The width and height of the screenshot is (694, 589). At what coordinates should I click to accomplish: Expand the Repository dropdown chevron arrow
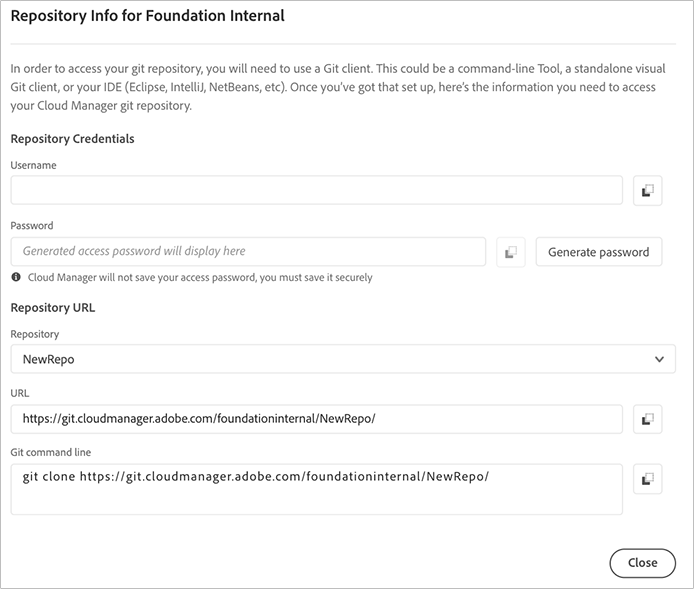click(x=658, y=359)
